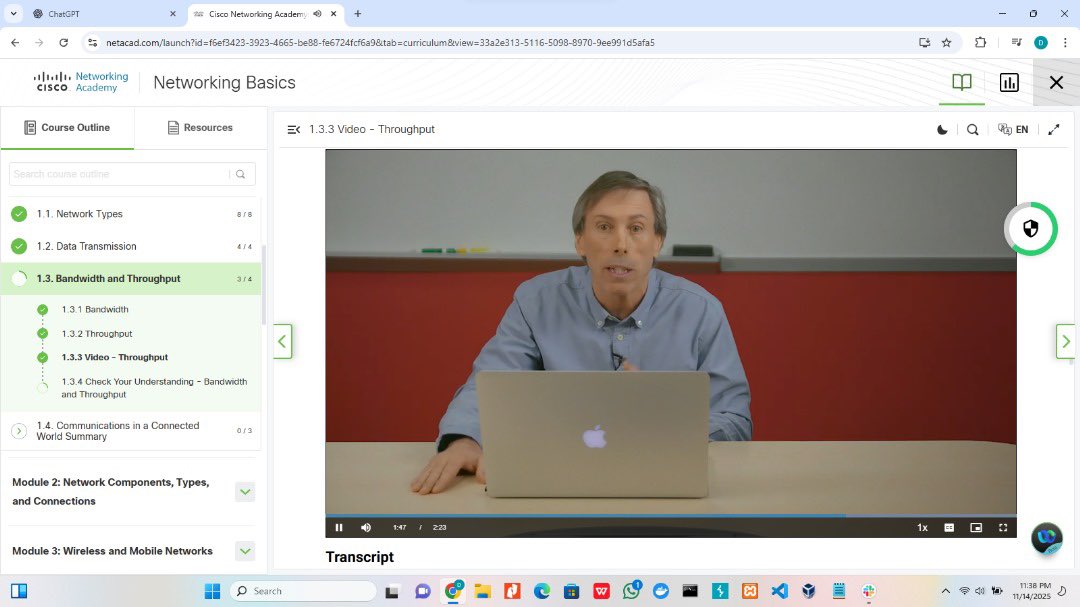Change playback speed from 1x

(921, 527)
